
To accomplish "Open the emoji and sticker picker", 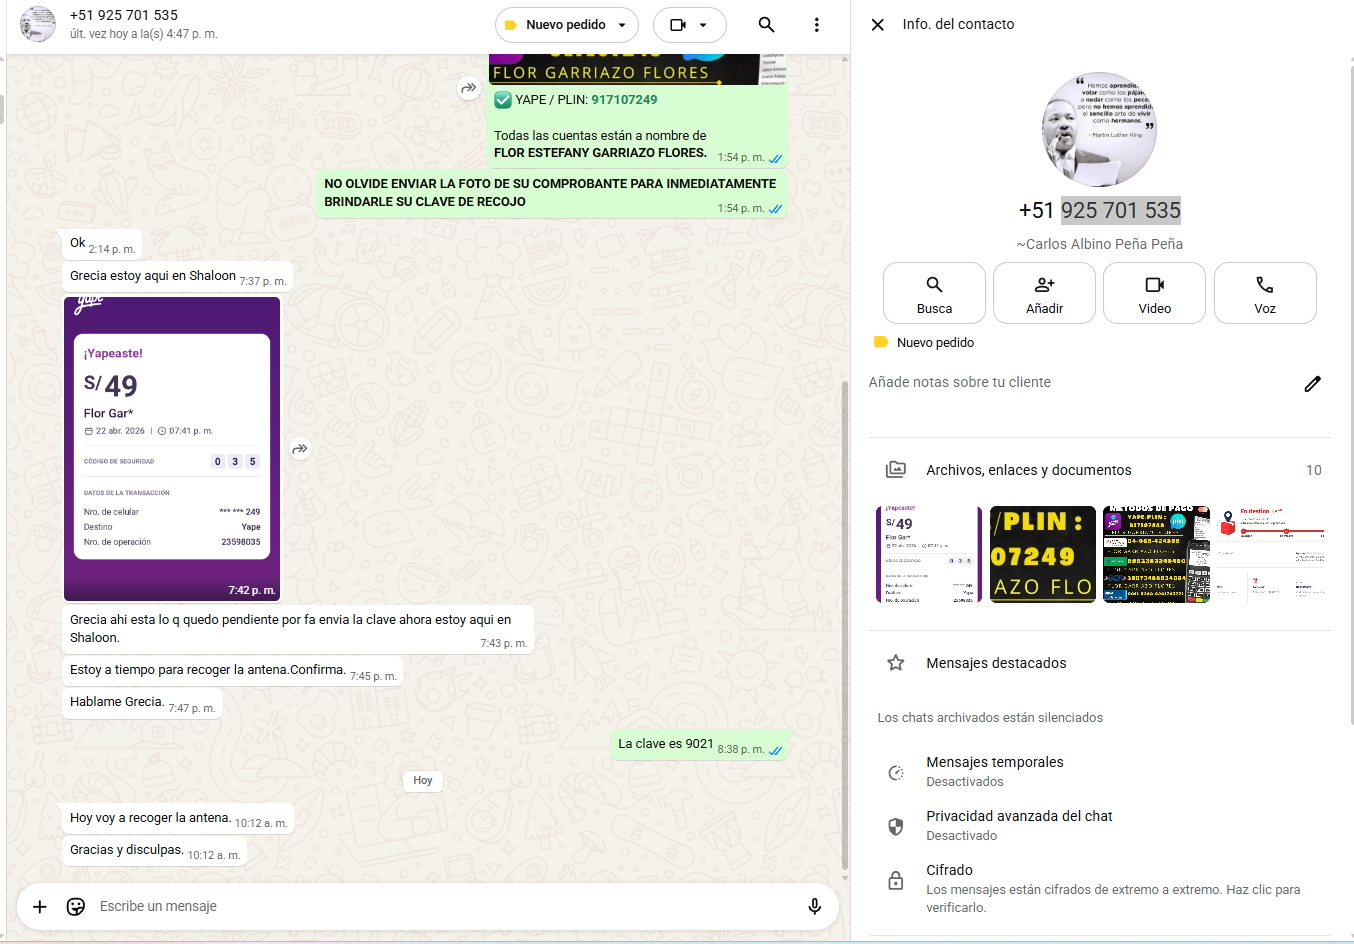I will 76,906.
